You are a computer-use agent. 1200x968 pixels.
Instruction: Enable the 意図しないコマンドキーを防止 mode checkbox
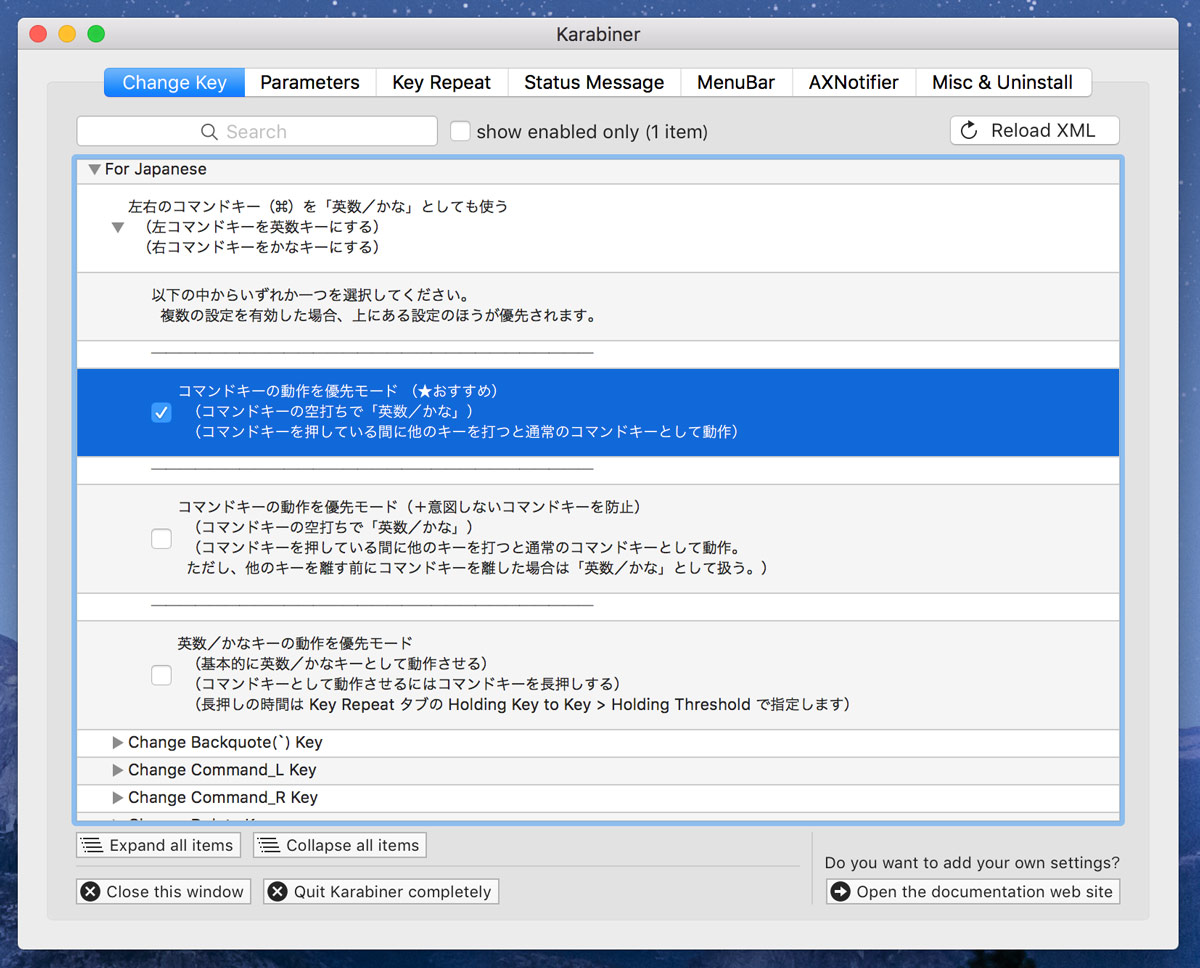(x=161, y=539)
